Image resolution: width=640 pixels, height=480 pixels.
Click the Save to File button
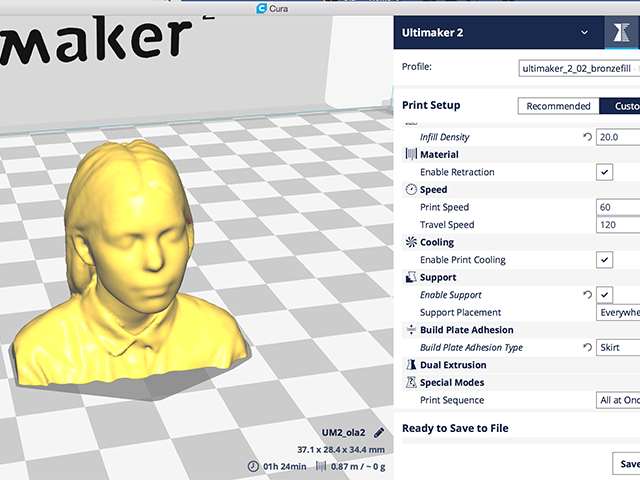(x=626, y=464)
